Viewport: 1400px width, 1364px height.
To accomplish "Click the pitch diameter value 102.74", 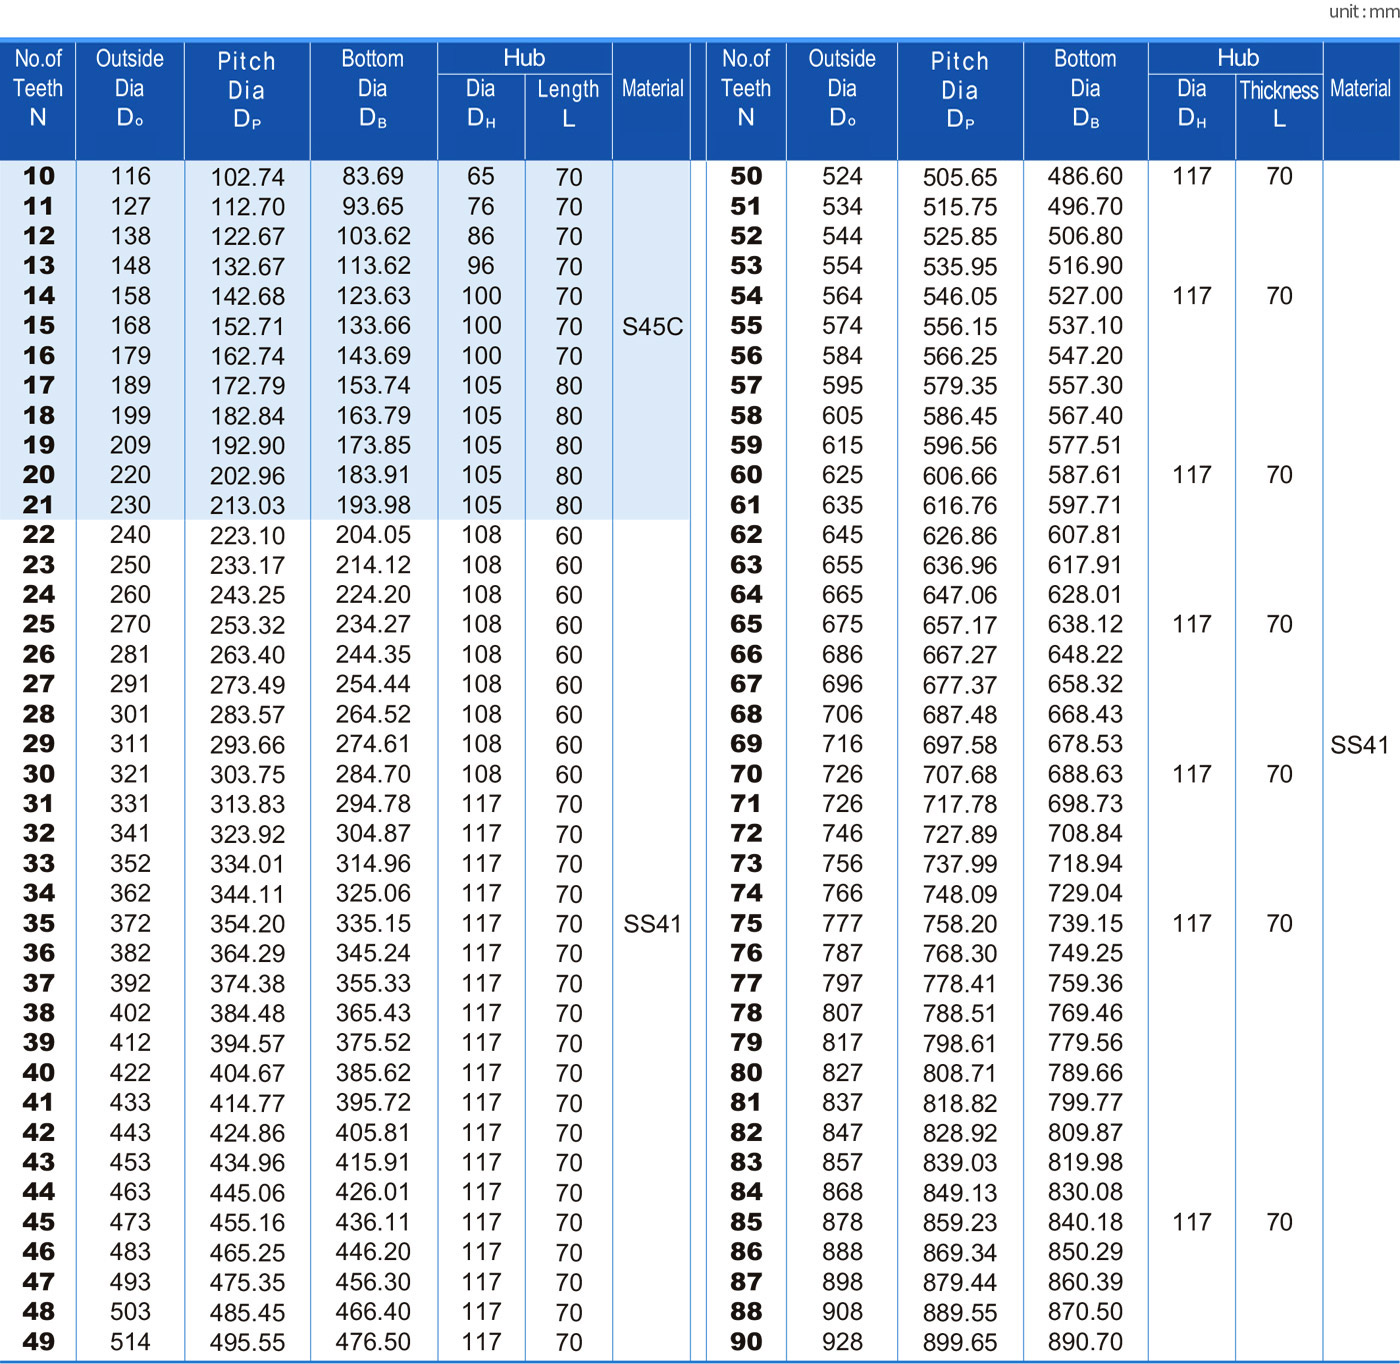I will (247, 177).
